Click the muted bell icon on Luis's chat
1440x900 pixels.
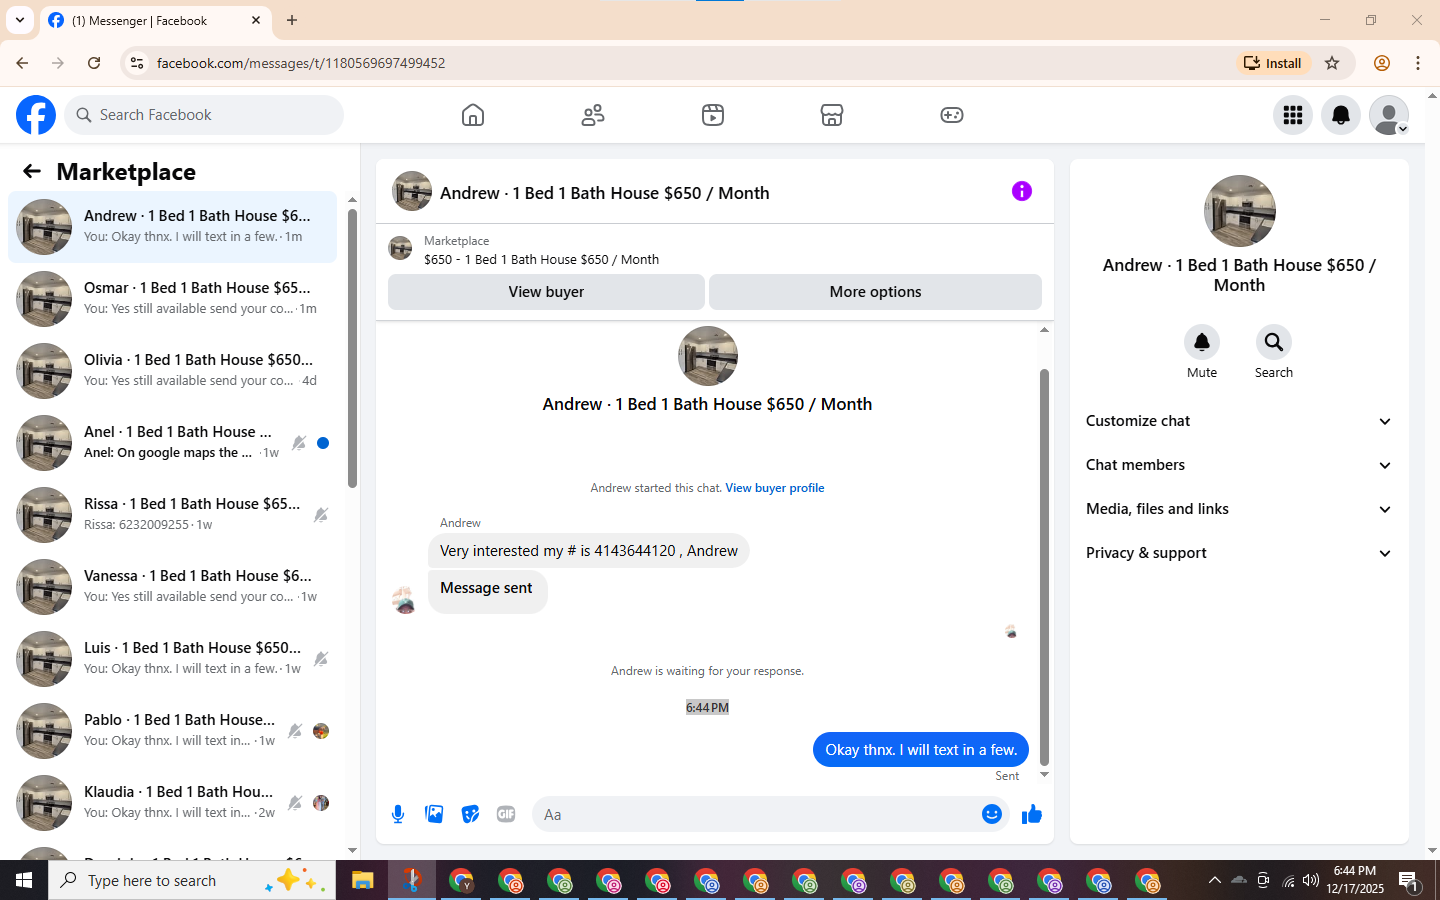coord(321,659)
